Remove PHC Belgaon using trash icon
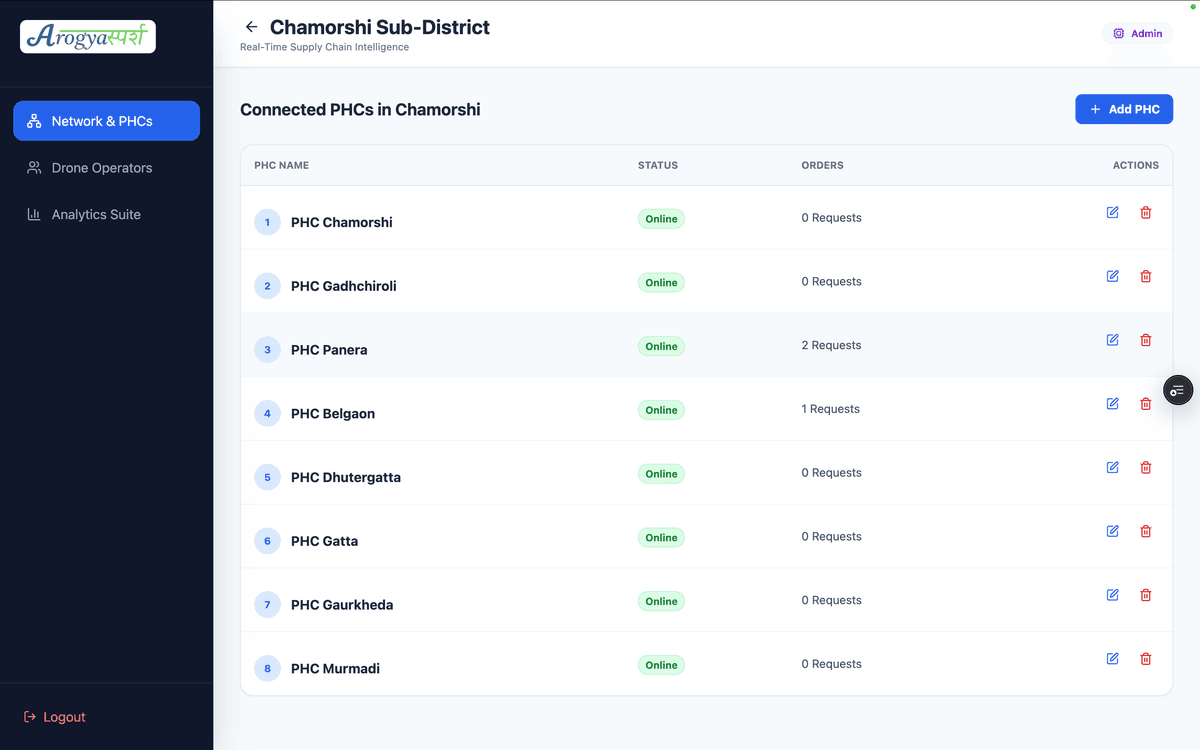This screenshot has width=1200, height=750. click(1146, 404)
